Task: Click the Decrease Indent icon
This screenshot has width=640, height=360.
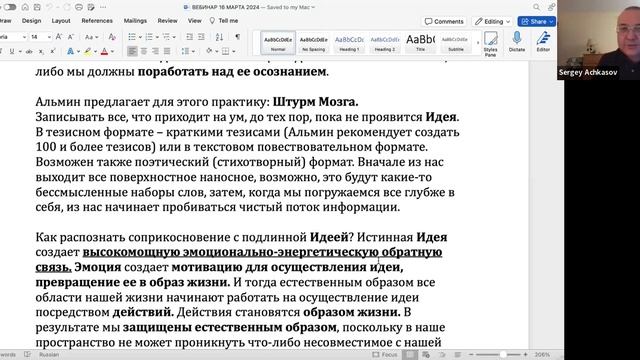Action: tap(189, 37)
